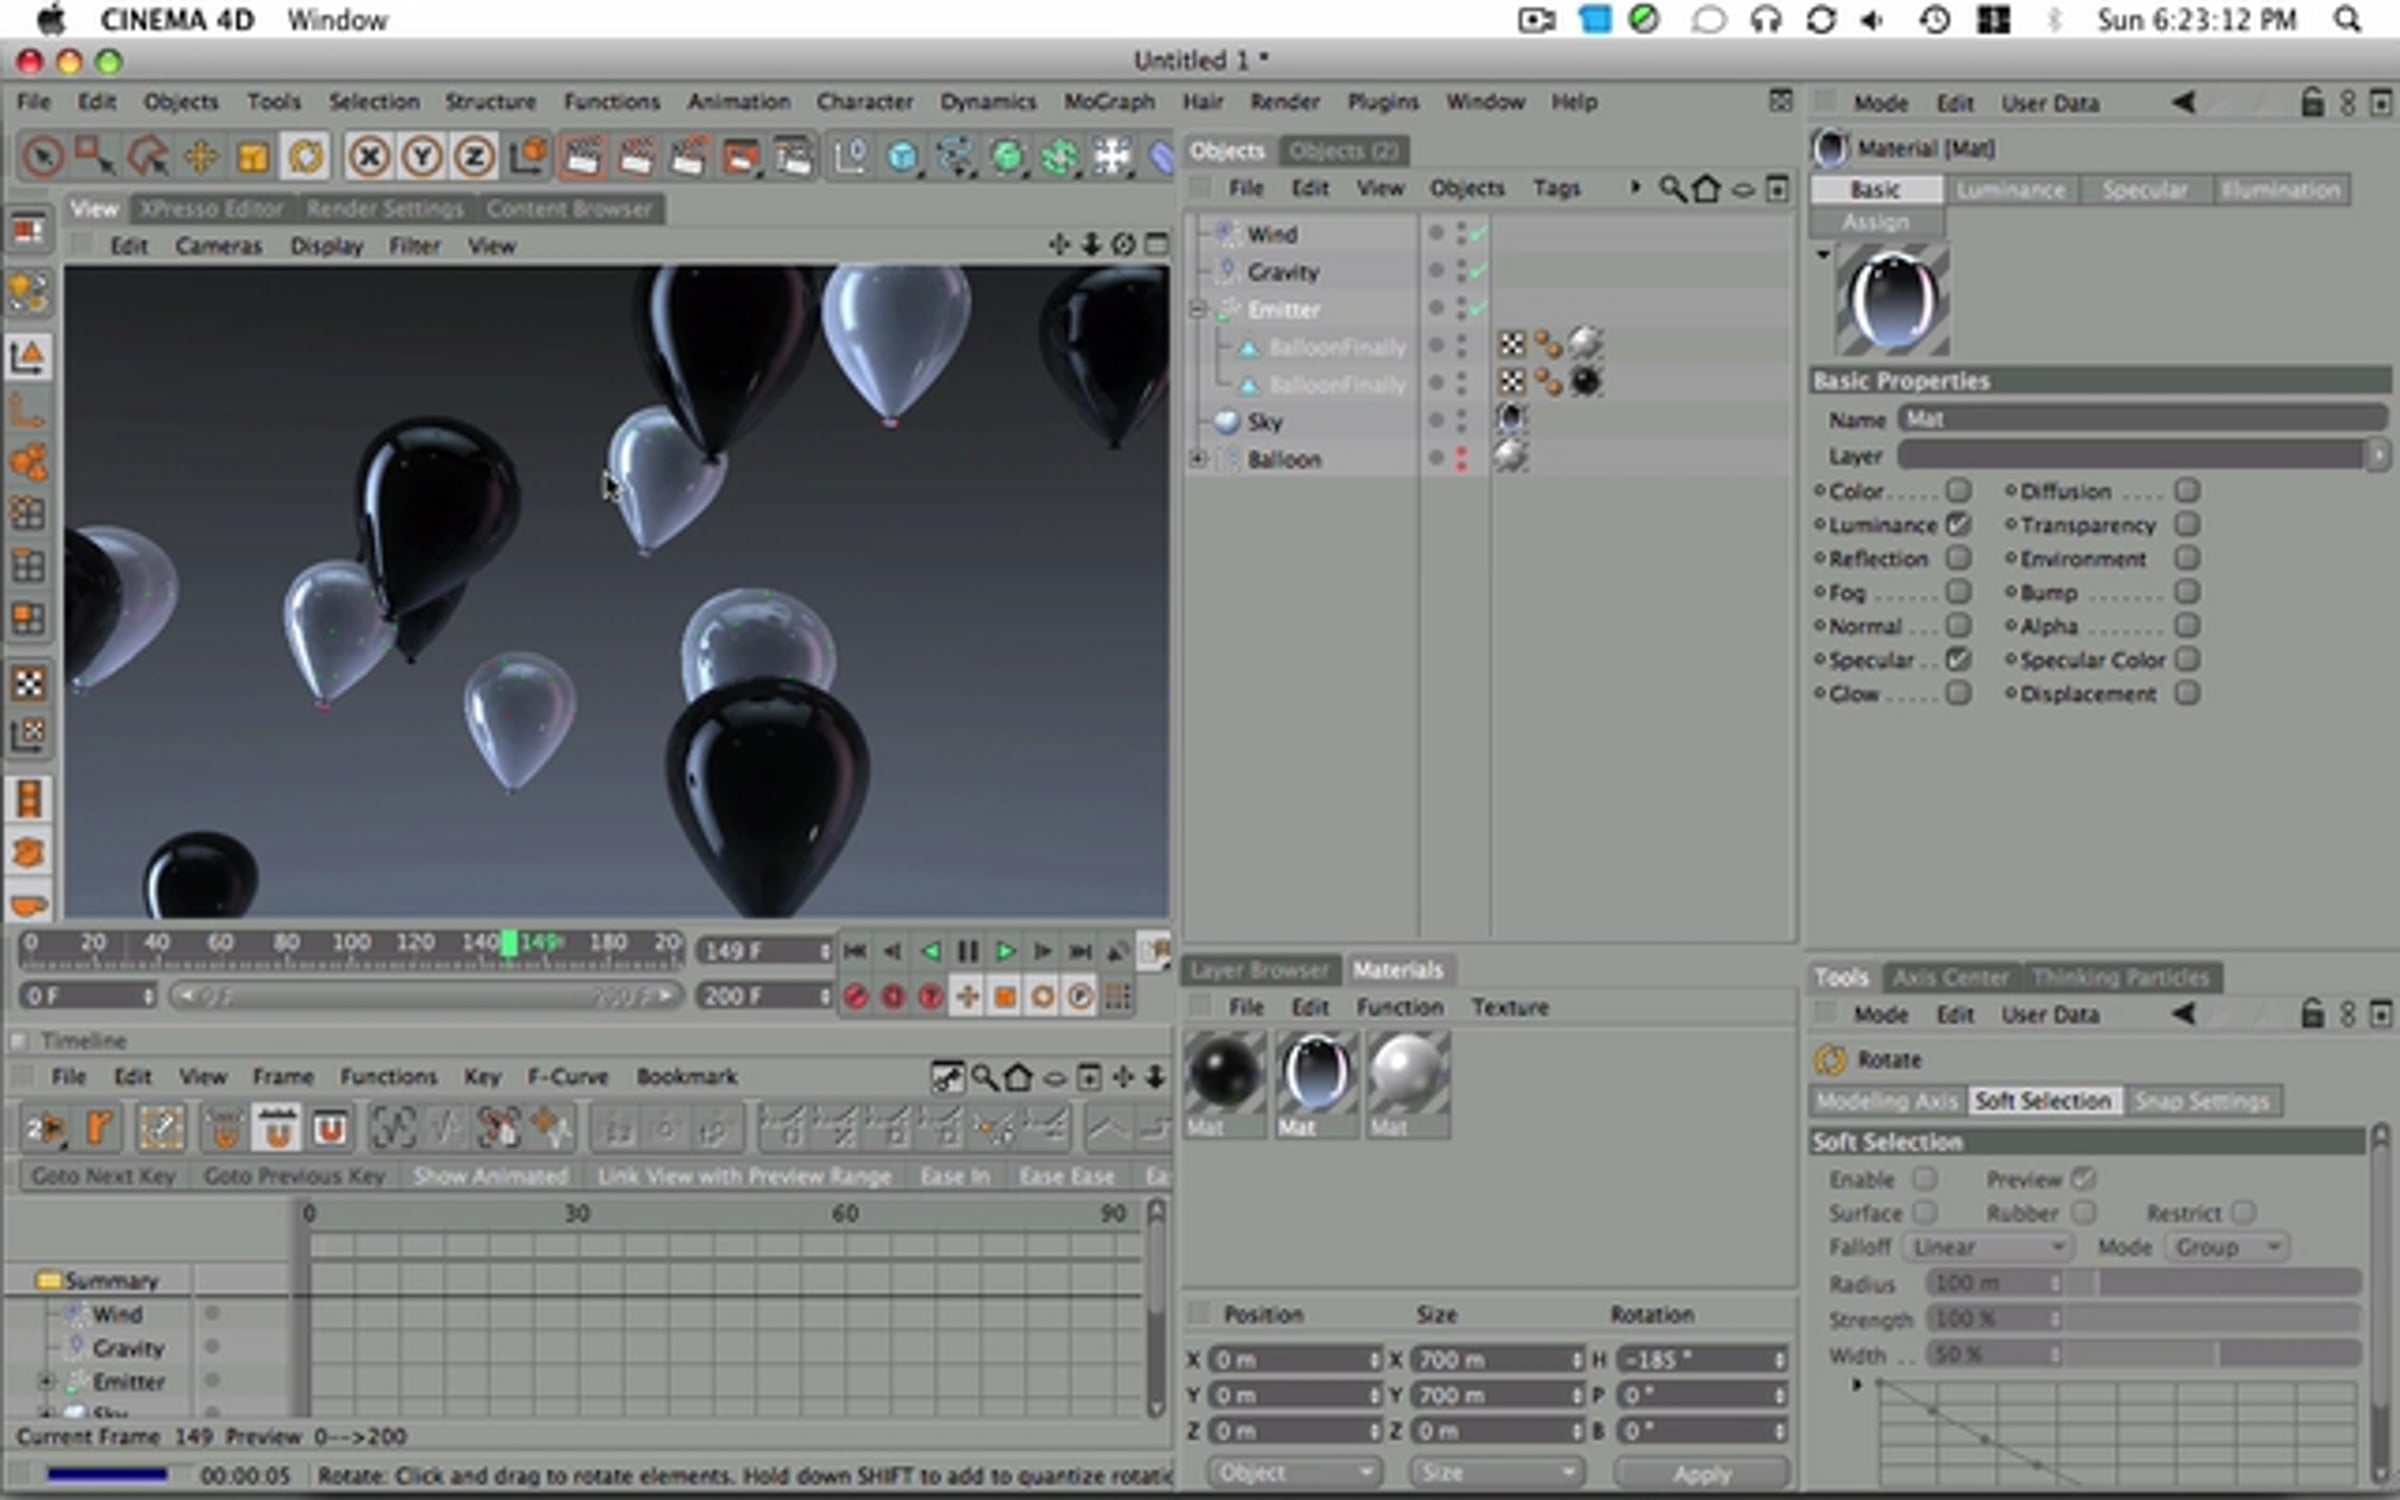Viewport: 2400px width, 1500px height.
Task: Jump to the start of the animation
Action: [x=855, y=951]
